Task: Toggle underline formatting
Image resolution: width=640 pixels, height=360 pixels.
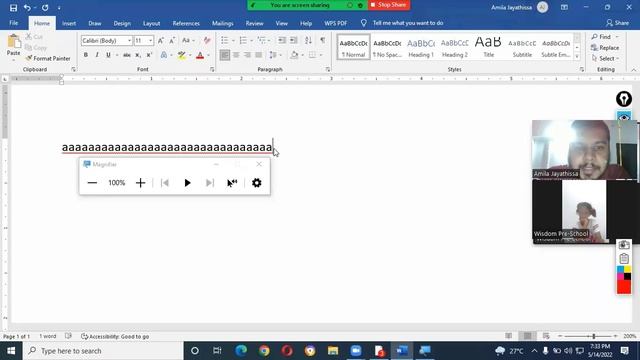Action: tap(108, 55)
